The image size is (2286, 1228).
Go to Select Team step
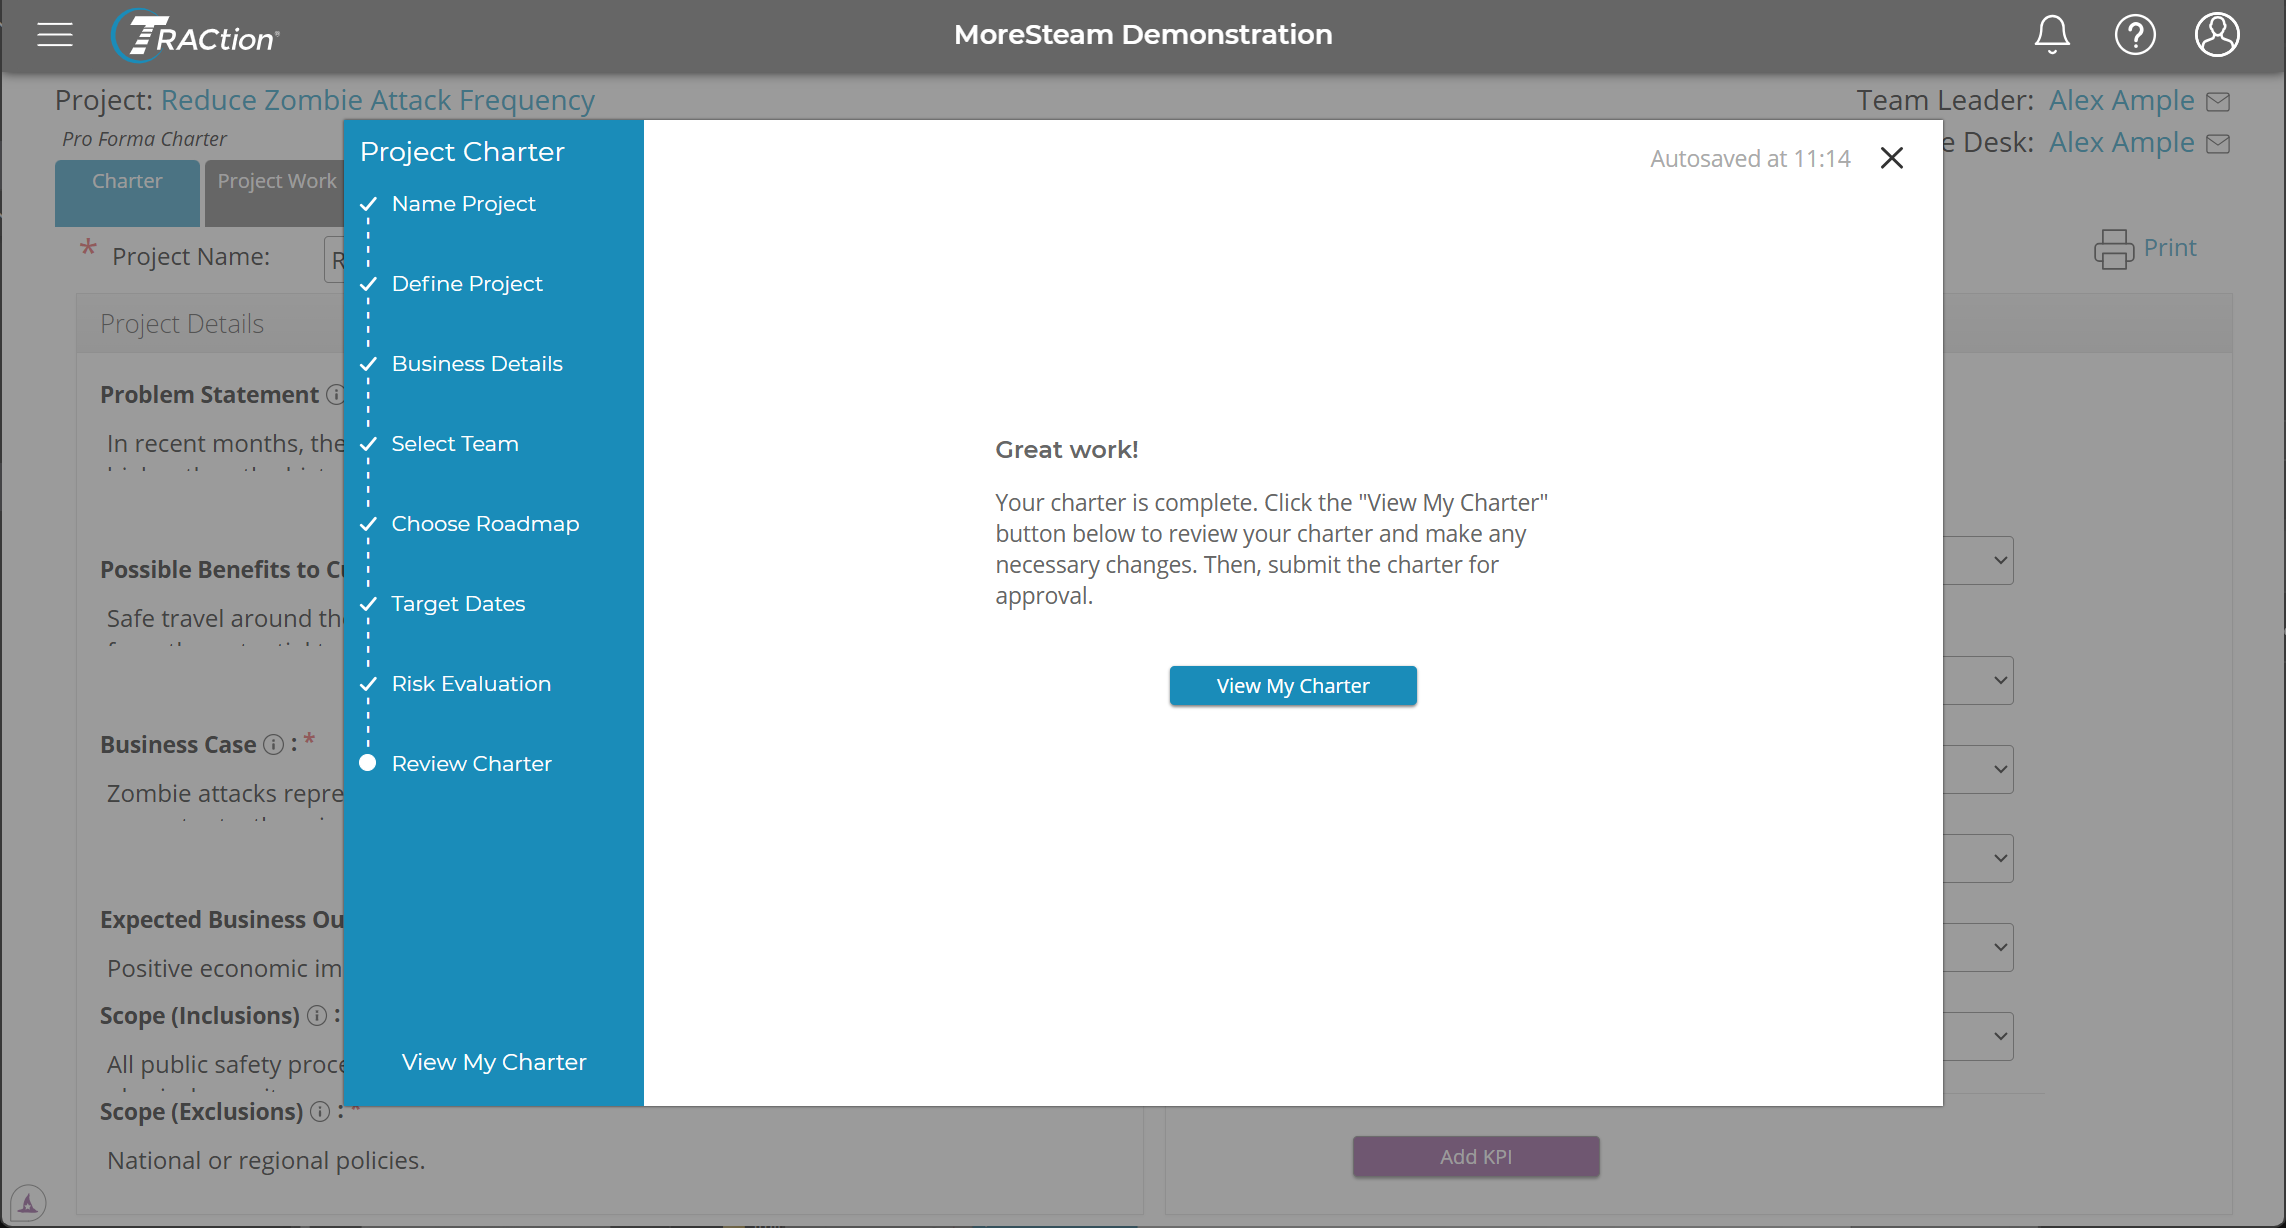point(455,444)
